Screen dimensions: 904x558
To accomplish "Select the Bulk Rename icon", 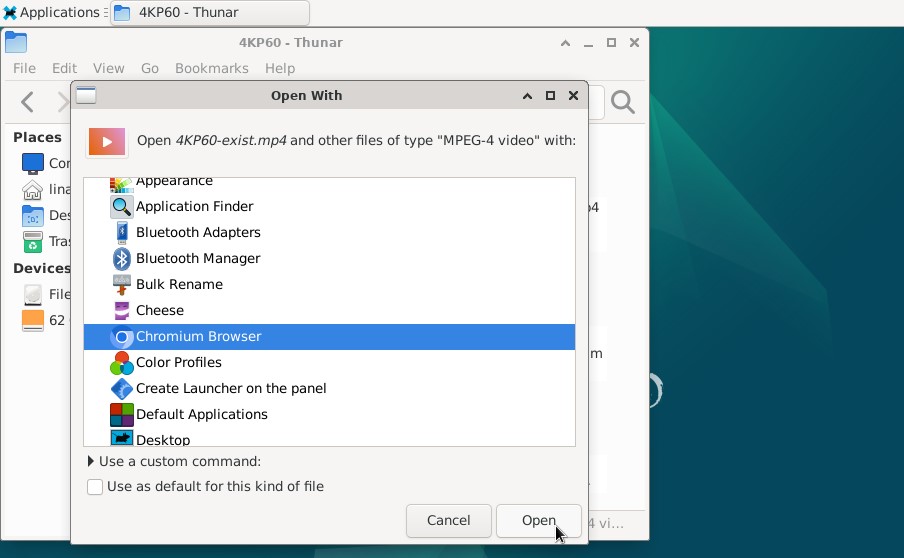I will pos(121,285).
